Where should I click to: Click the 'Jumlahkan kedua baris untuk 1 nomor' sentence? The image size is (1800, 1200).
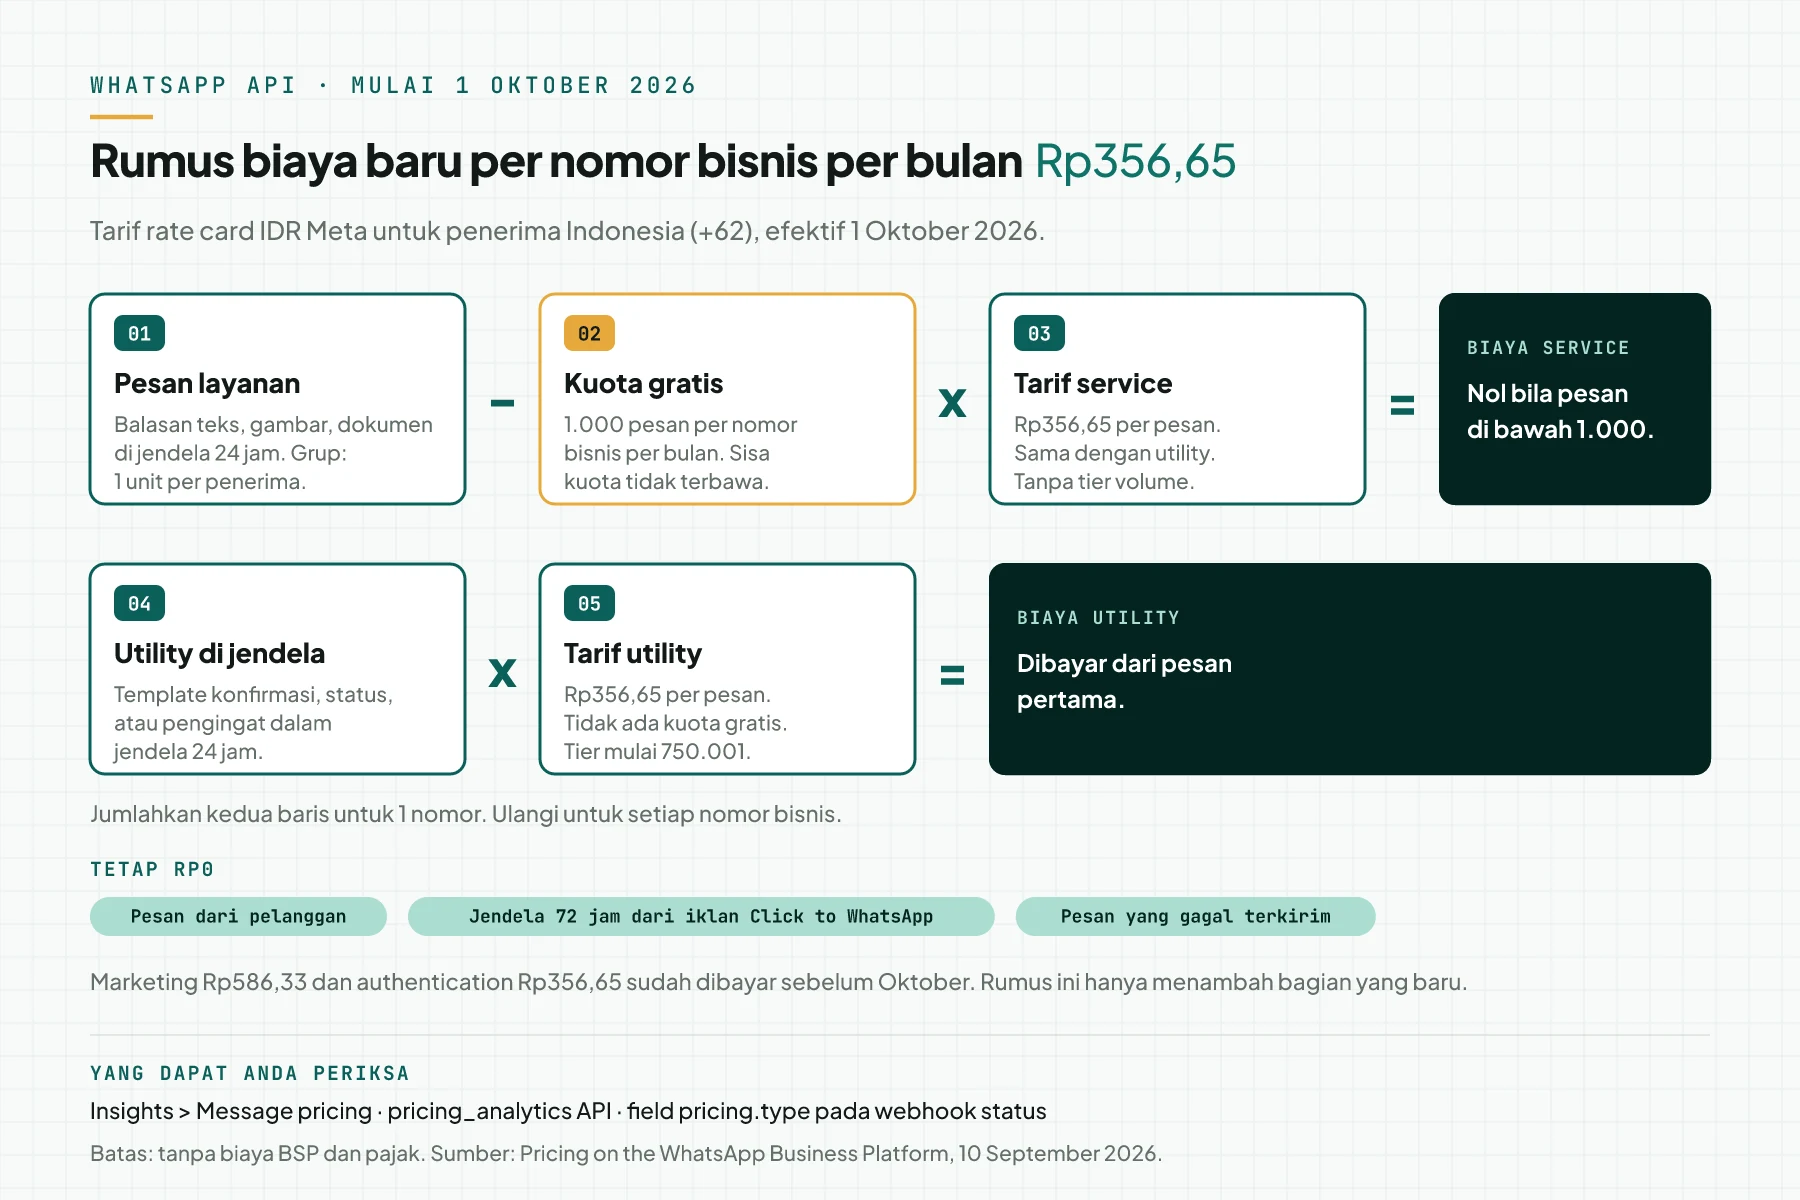466,814
